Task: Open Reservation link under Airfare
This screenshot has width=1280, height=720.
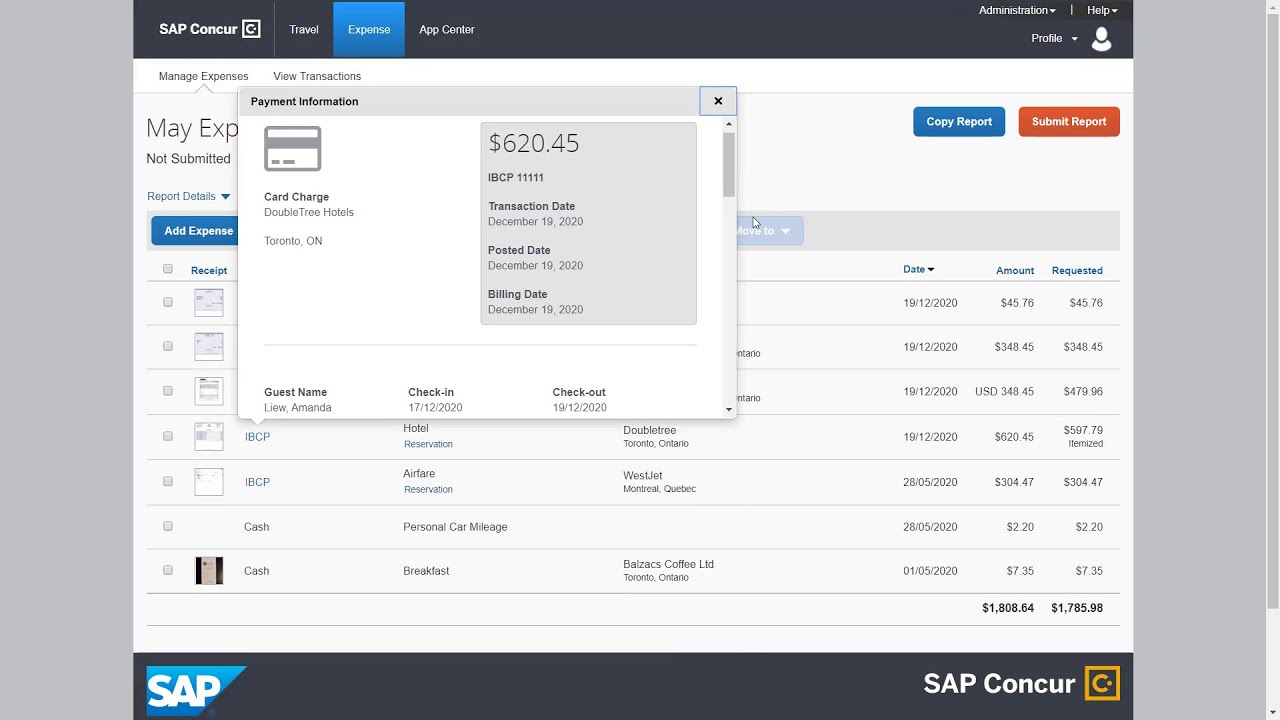Action: 428,489
